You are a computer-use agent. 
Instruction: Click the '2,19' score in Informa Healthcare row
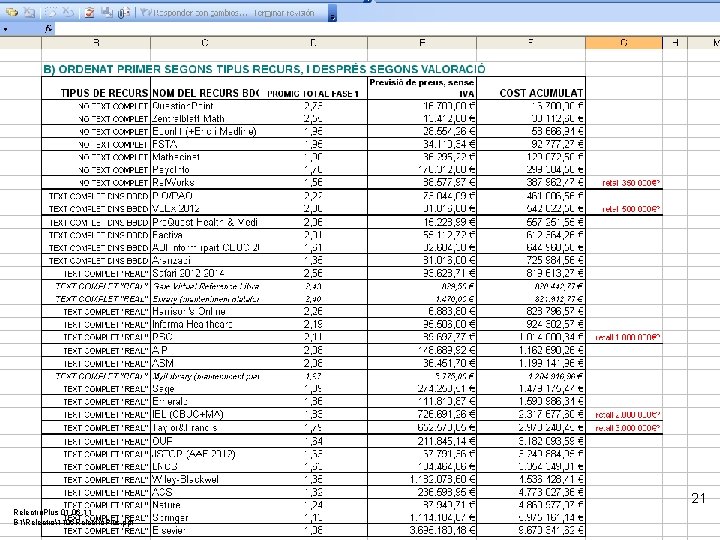pos(313,324)
